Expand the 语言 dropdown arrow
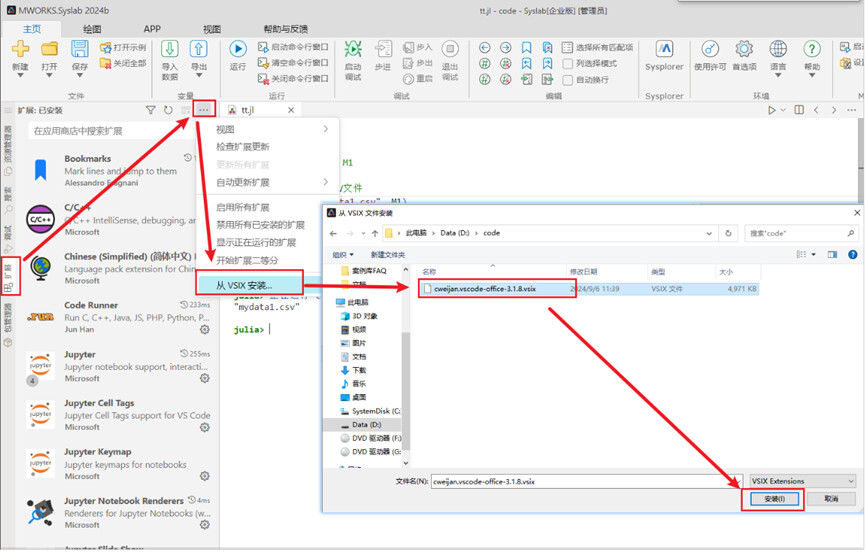 click(778, 76)
